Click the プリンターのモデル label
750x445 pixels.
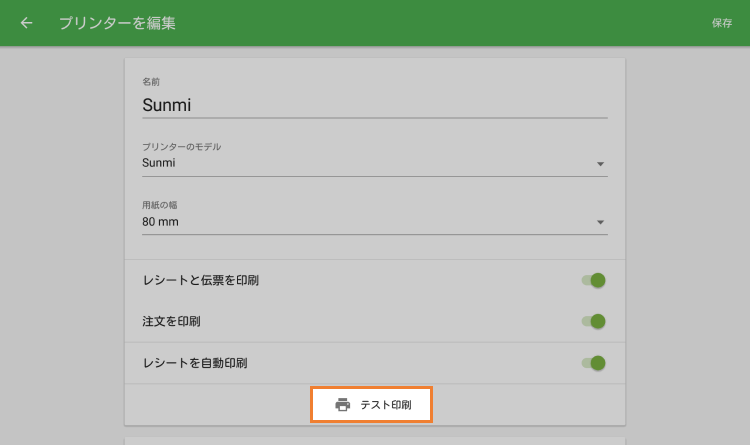pyautogui.click(x=182, y=147)
